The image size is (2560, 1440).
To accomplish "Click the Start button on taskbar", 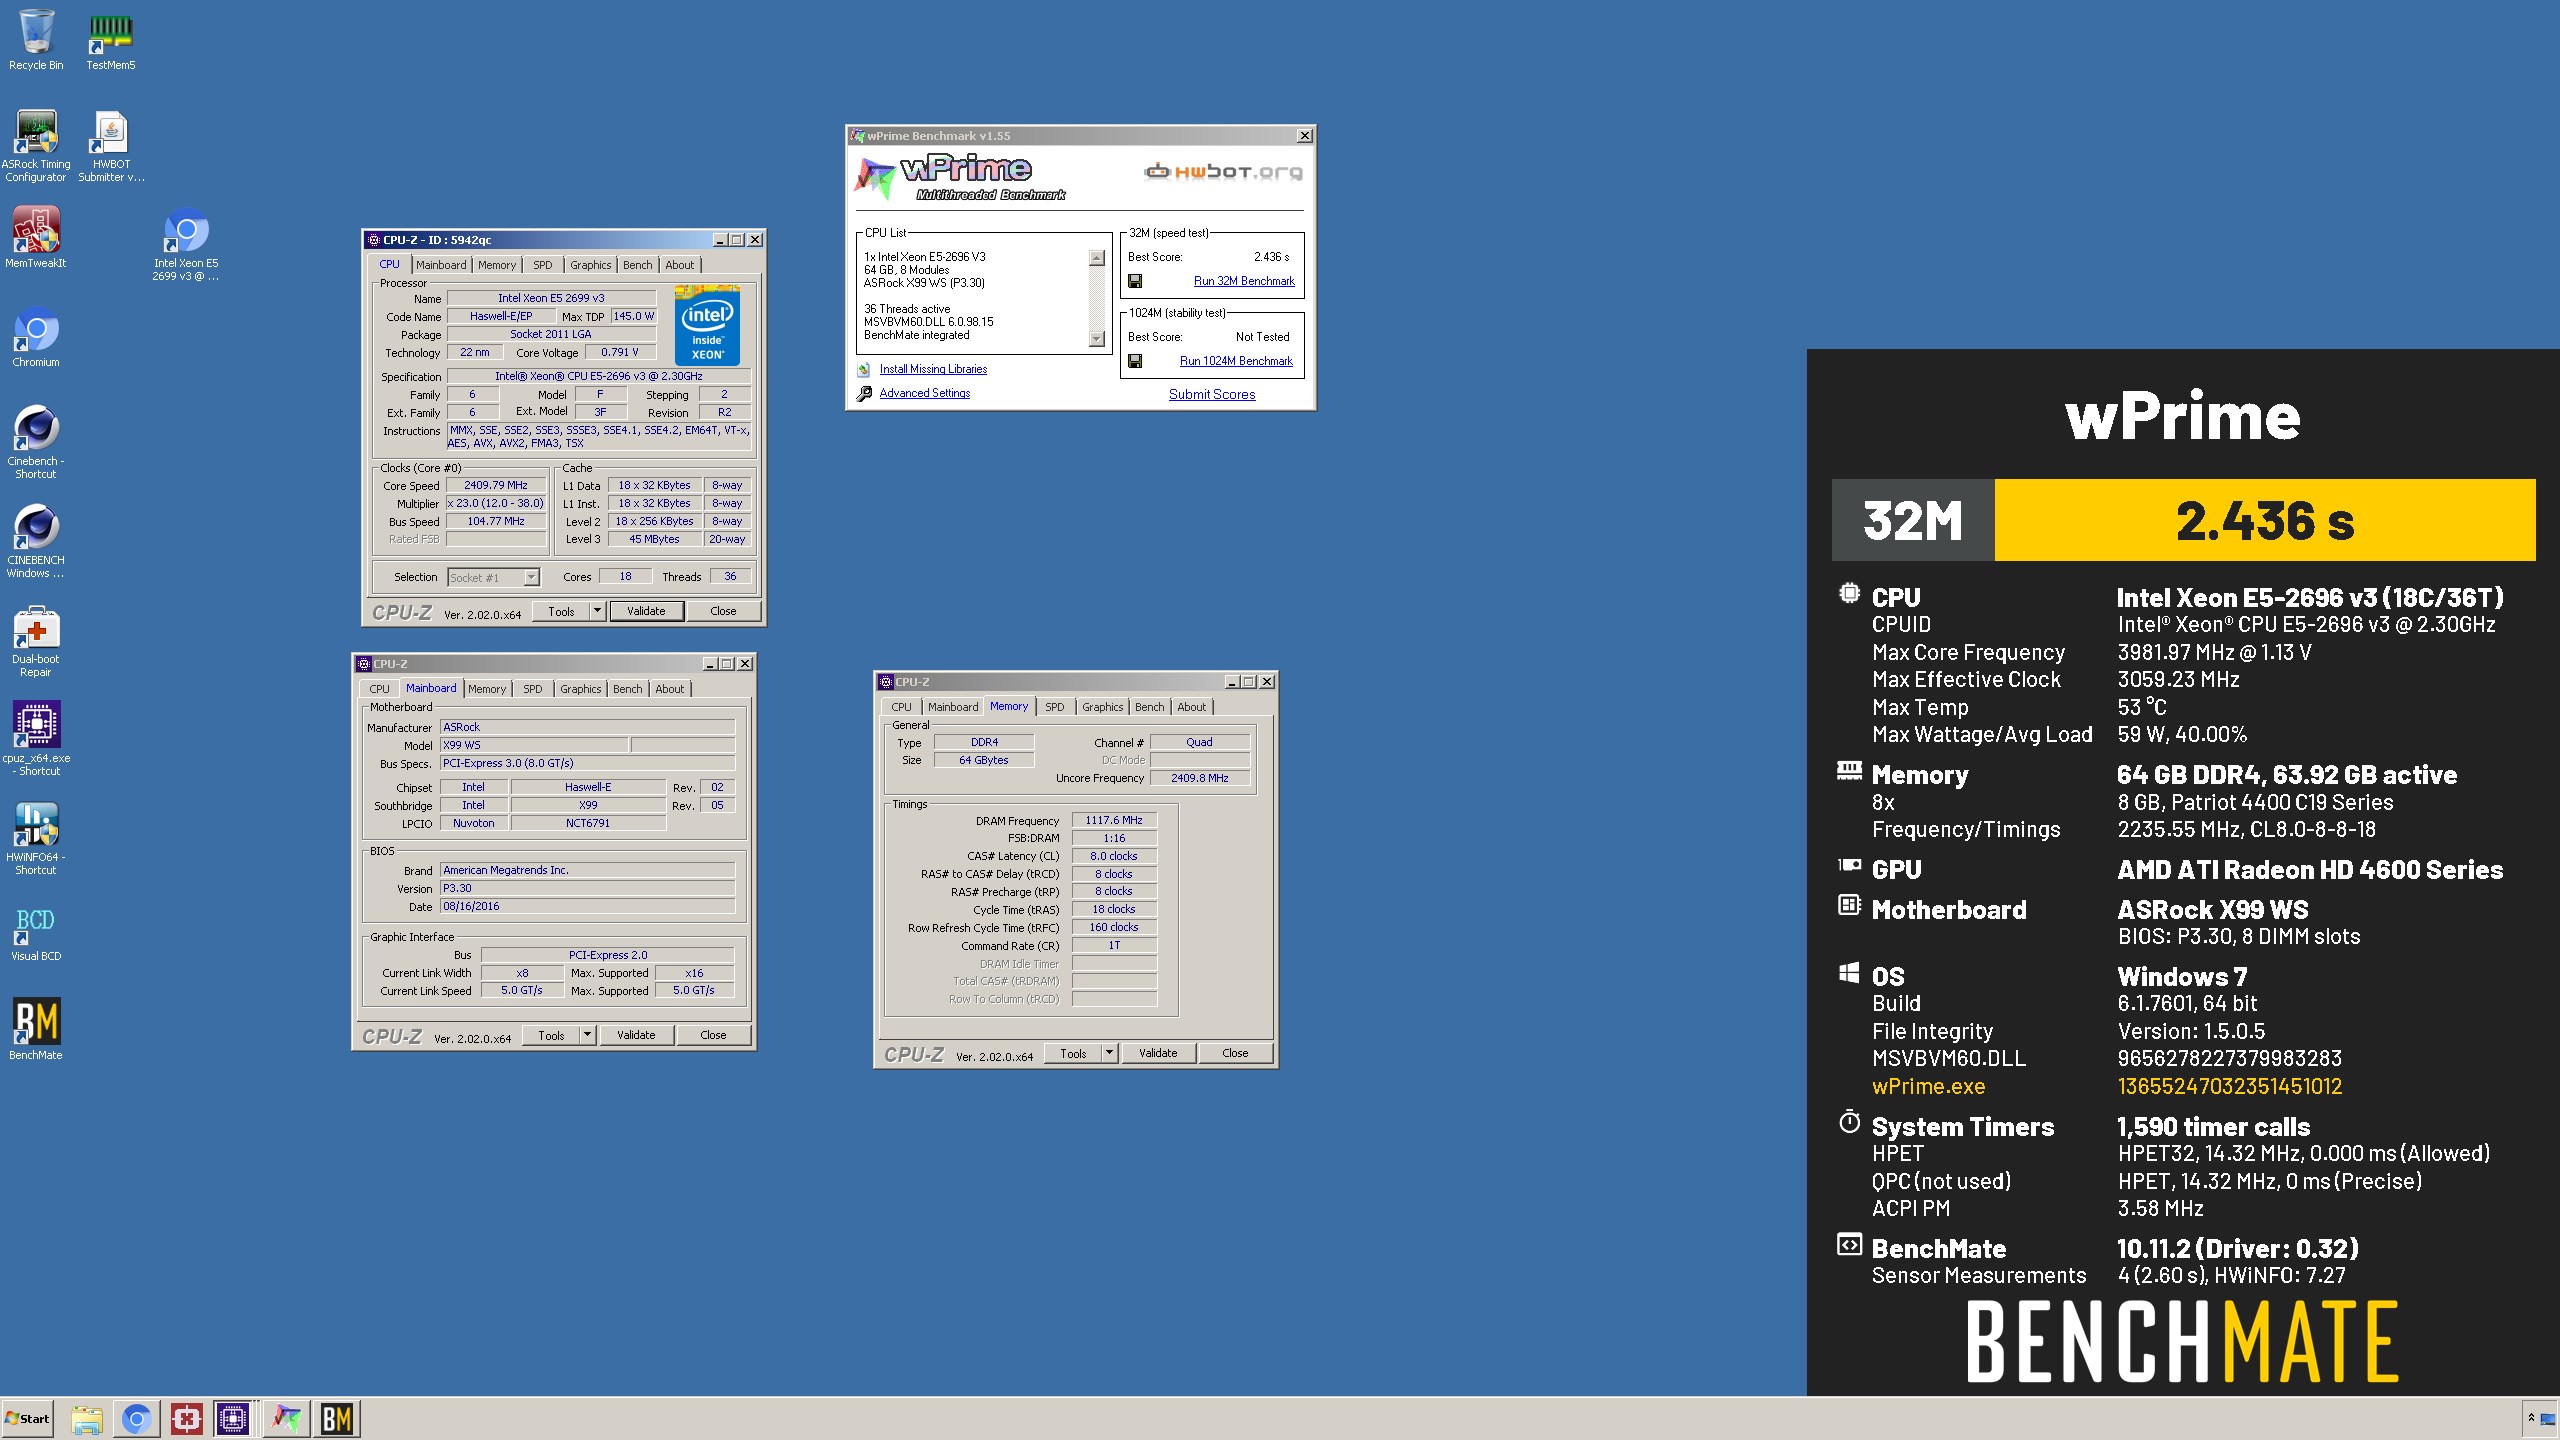I will click(x=27, y=1418).
